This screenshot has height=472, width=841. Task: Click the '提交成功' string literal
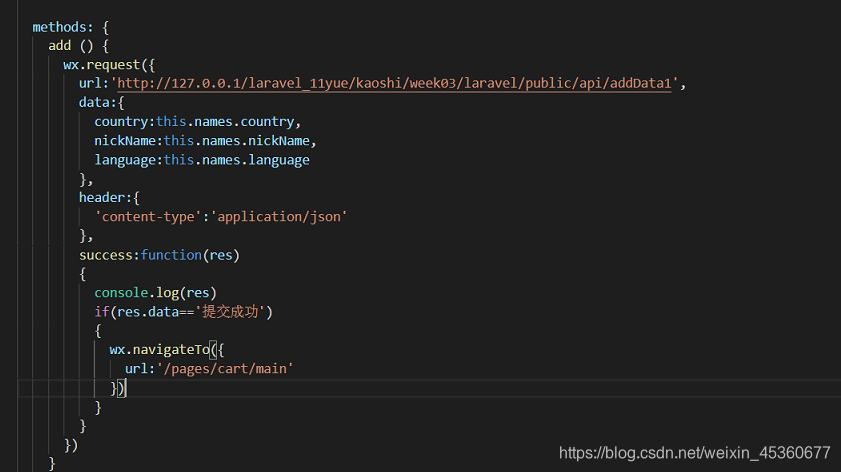pos(230,312)
